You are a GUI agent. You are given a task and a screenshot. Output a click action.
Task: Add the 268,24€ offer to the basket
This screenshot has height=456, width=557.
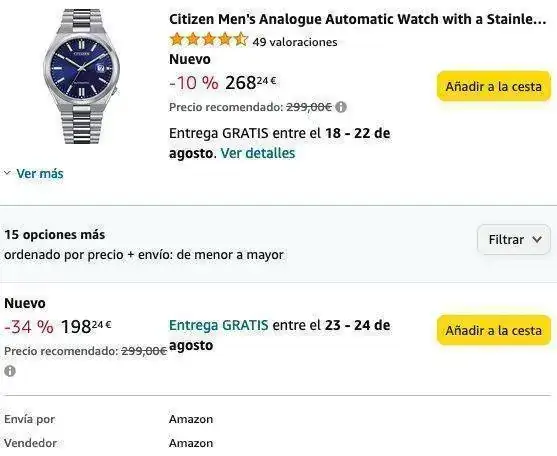pyautogui.click(x=494, y=86)
